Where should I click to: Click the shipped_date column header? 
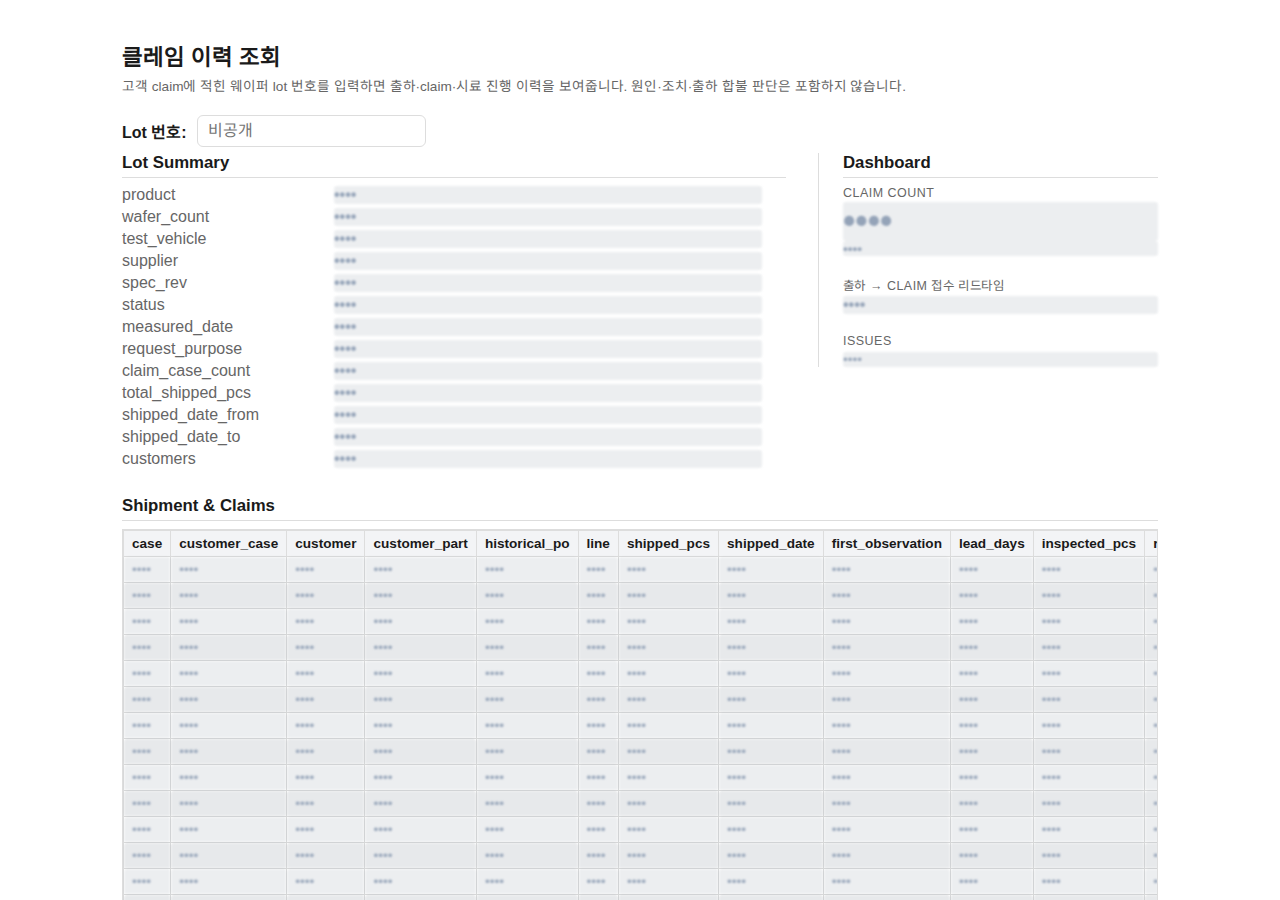click(771, 544)
